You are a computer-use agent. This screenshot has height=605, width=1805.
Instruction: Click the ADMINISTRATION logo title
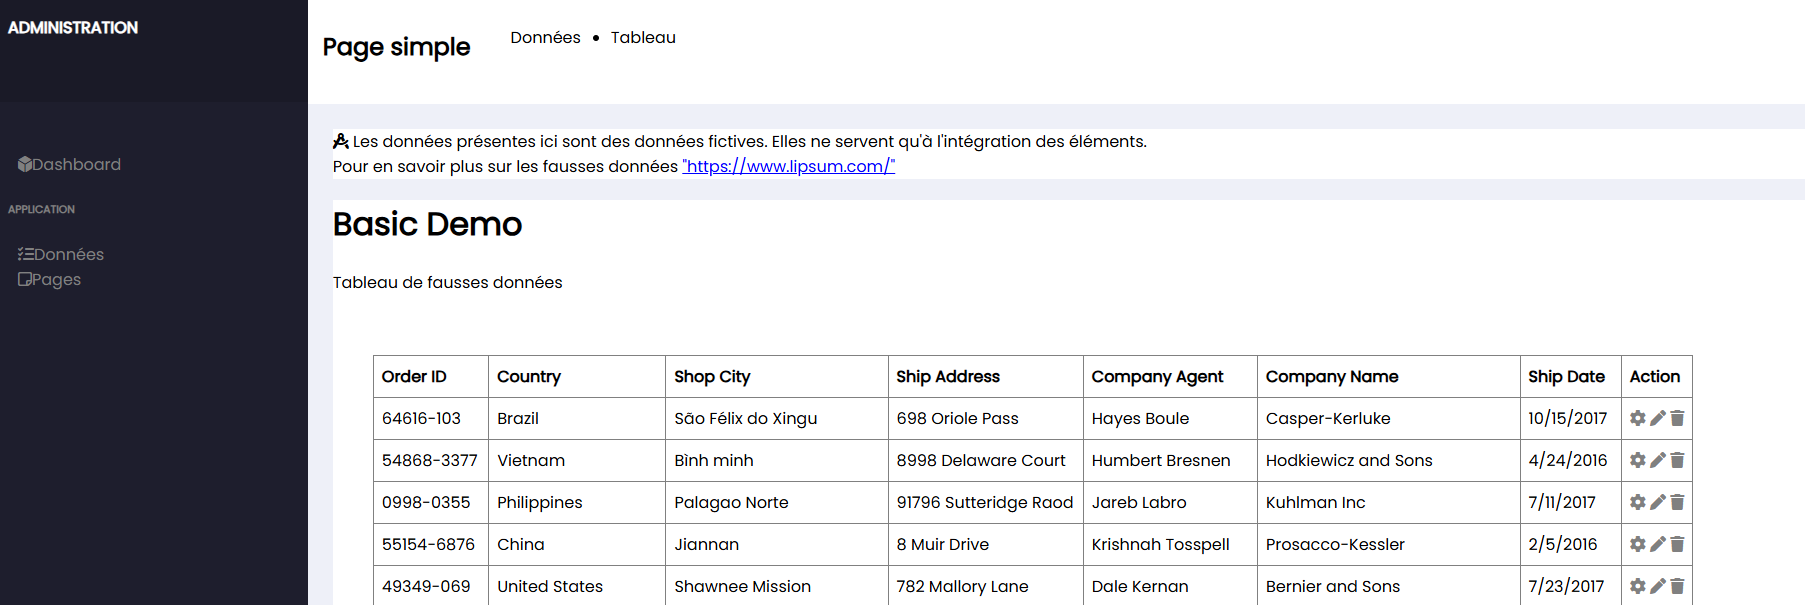[x=73, y=27]
